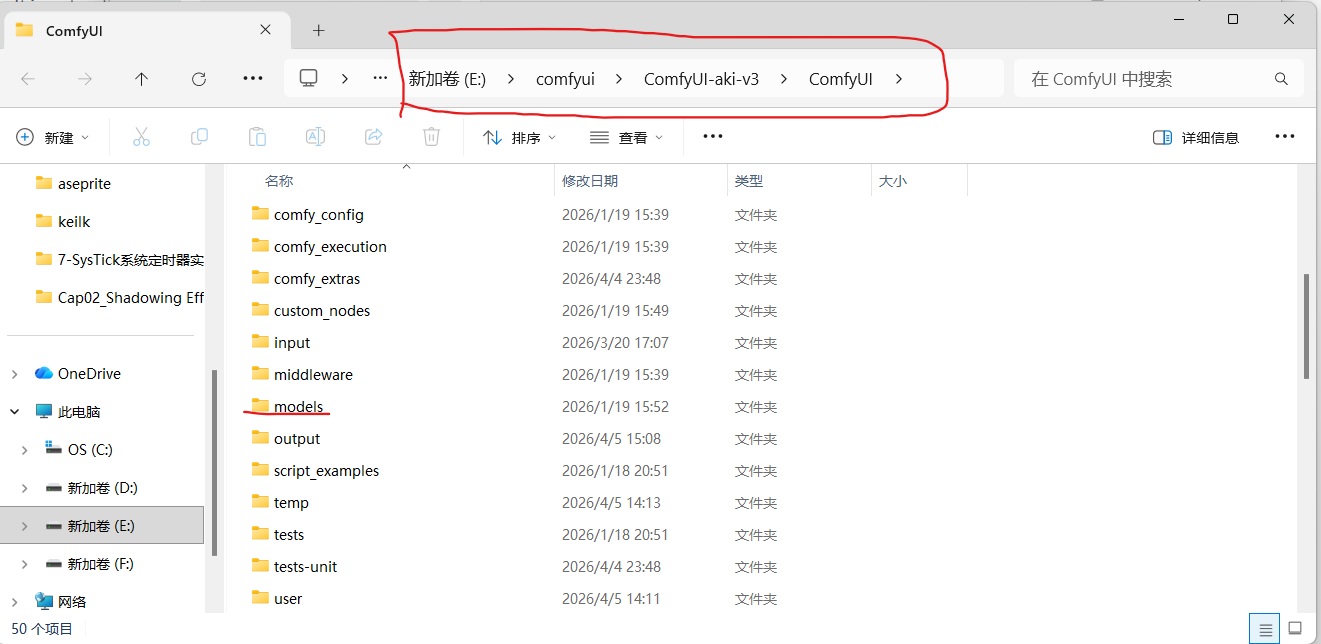The height and width of the screenshot is (644, 1321).
Task: Sort by 修改日期 column header
Action: [590, 181]
